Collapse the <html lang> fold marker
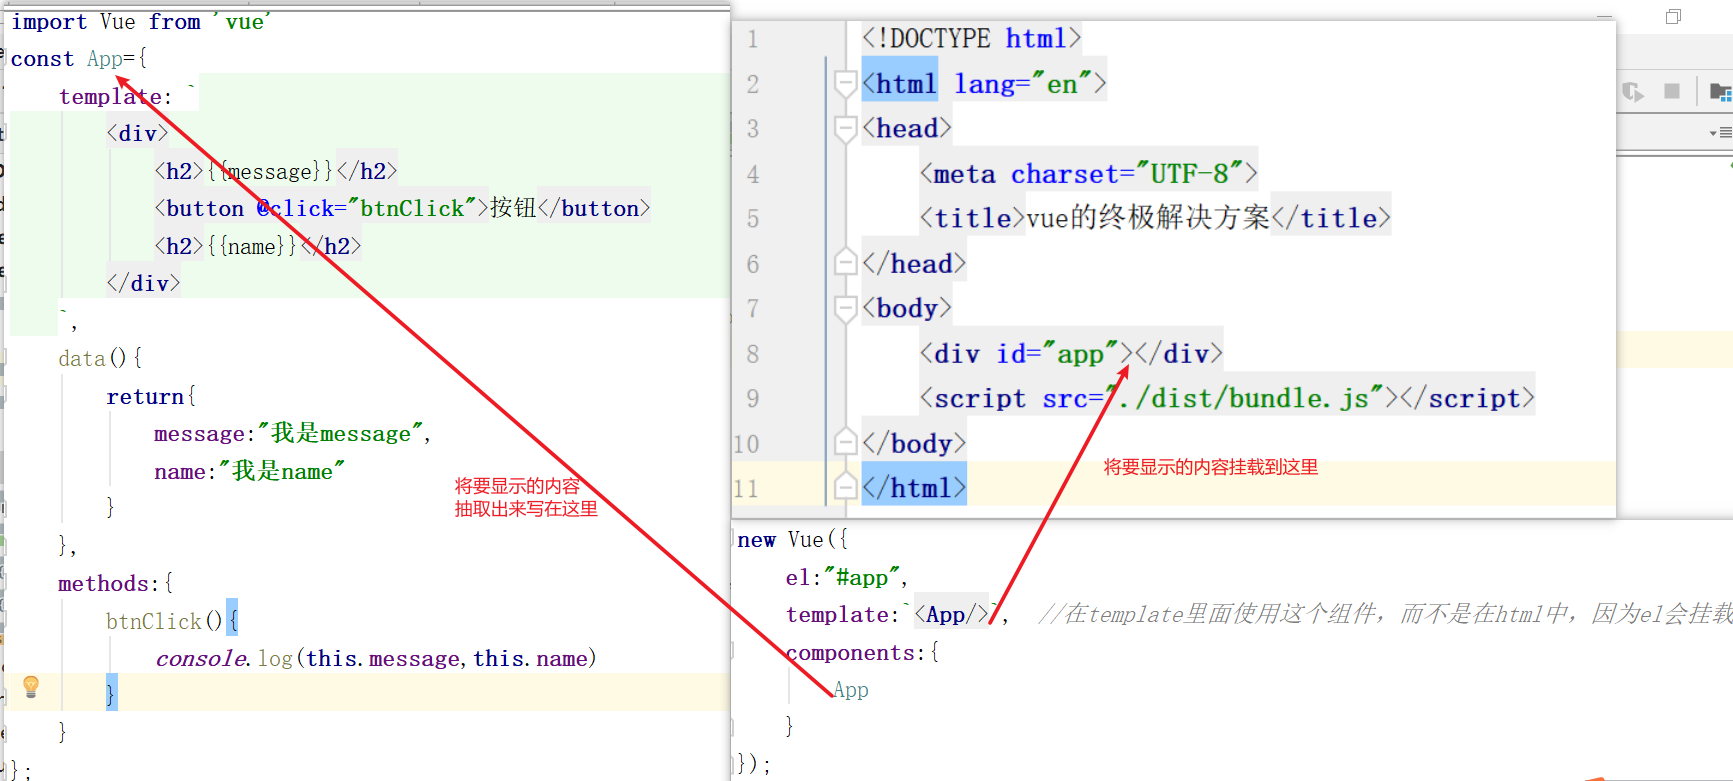 pos(845,84)
